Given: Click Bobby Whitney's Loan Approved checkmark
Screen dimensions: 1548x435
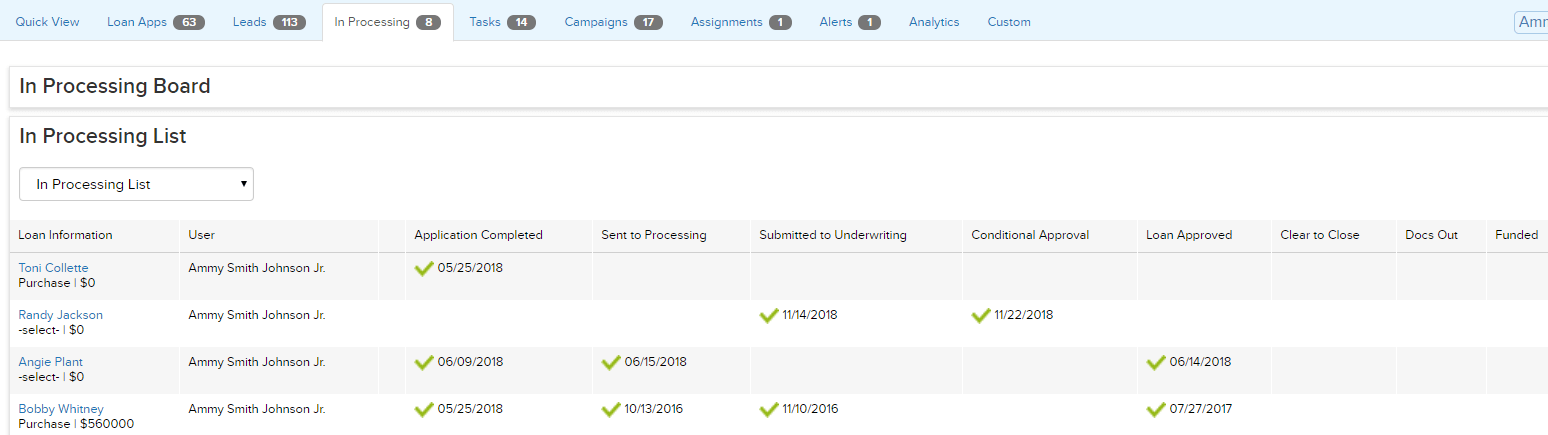Looking at the screenshot, I should pos(1156,409).
